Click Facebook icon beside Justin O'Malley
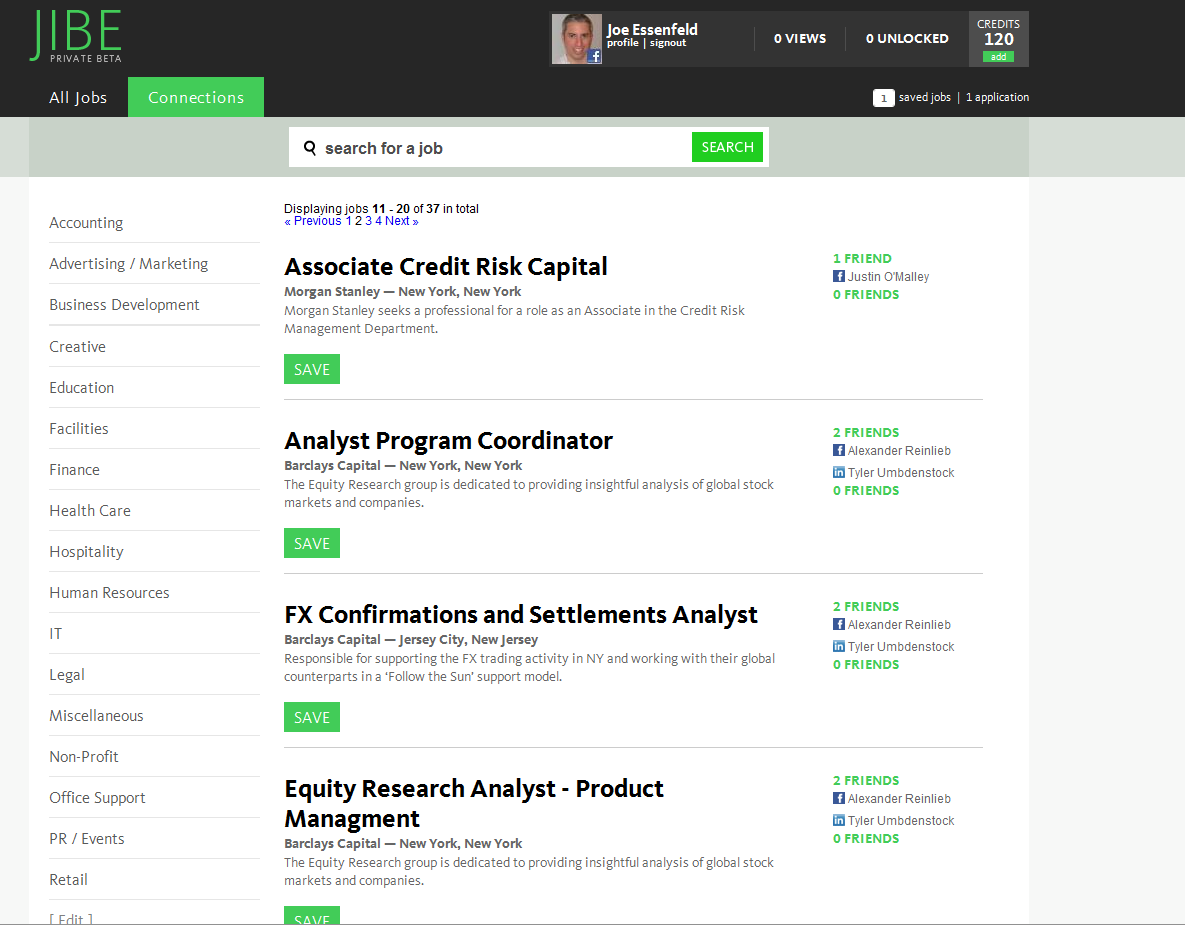Viewport: 1185px width, 925px height. tap(839, 277)
